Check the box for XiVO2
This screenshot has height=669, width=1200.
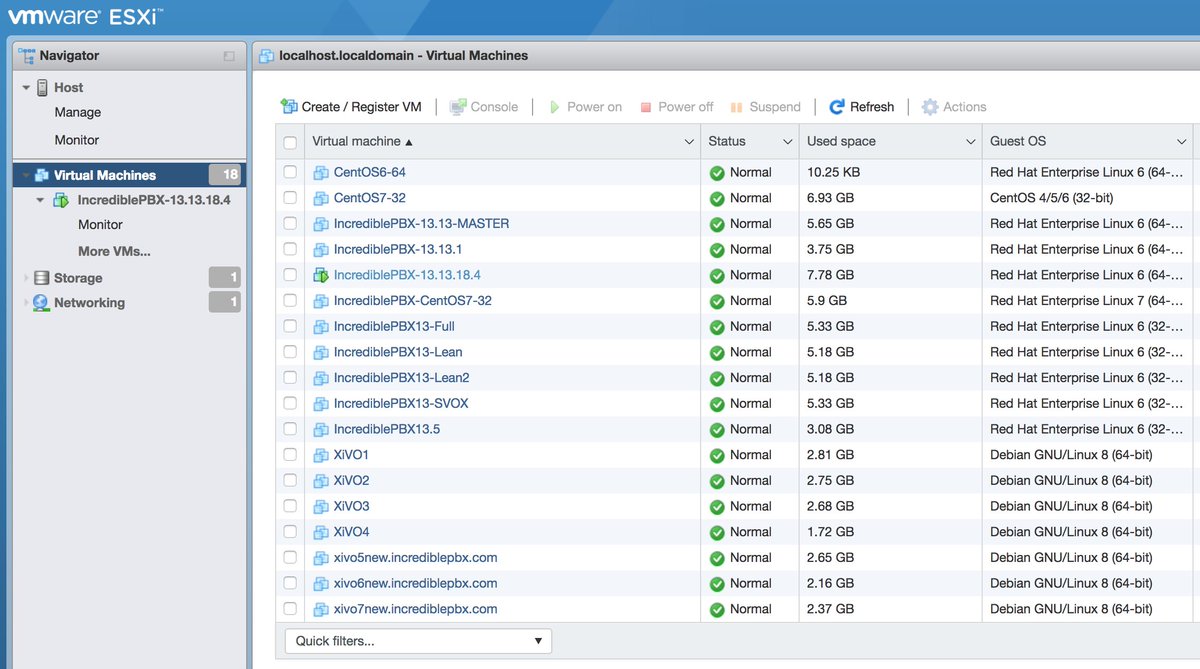click(290, 480)
